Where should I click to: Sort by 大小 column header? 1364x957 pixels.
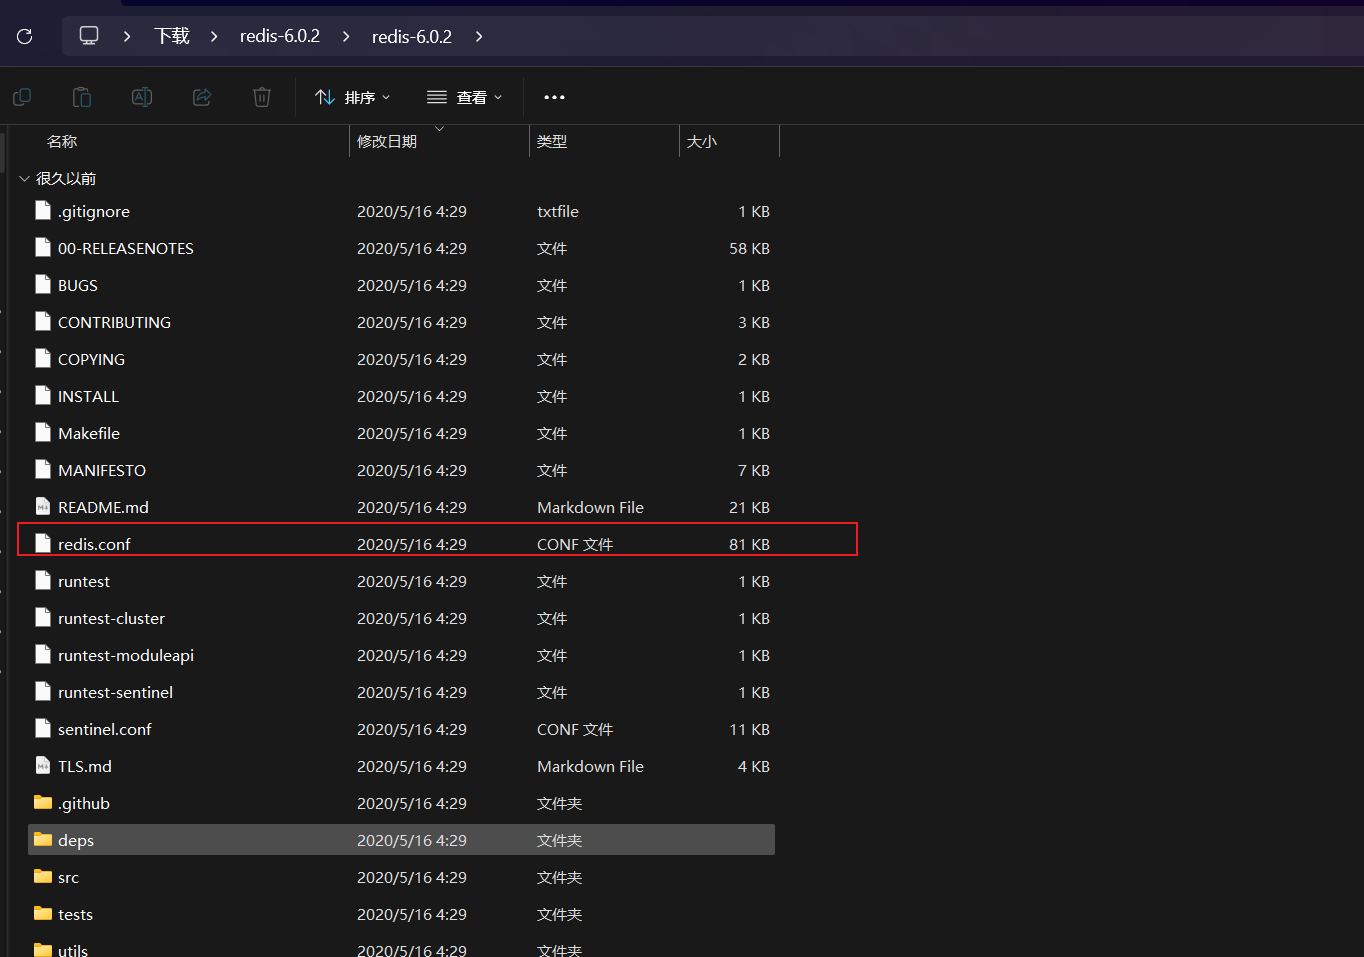(702, 142)
